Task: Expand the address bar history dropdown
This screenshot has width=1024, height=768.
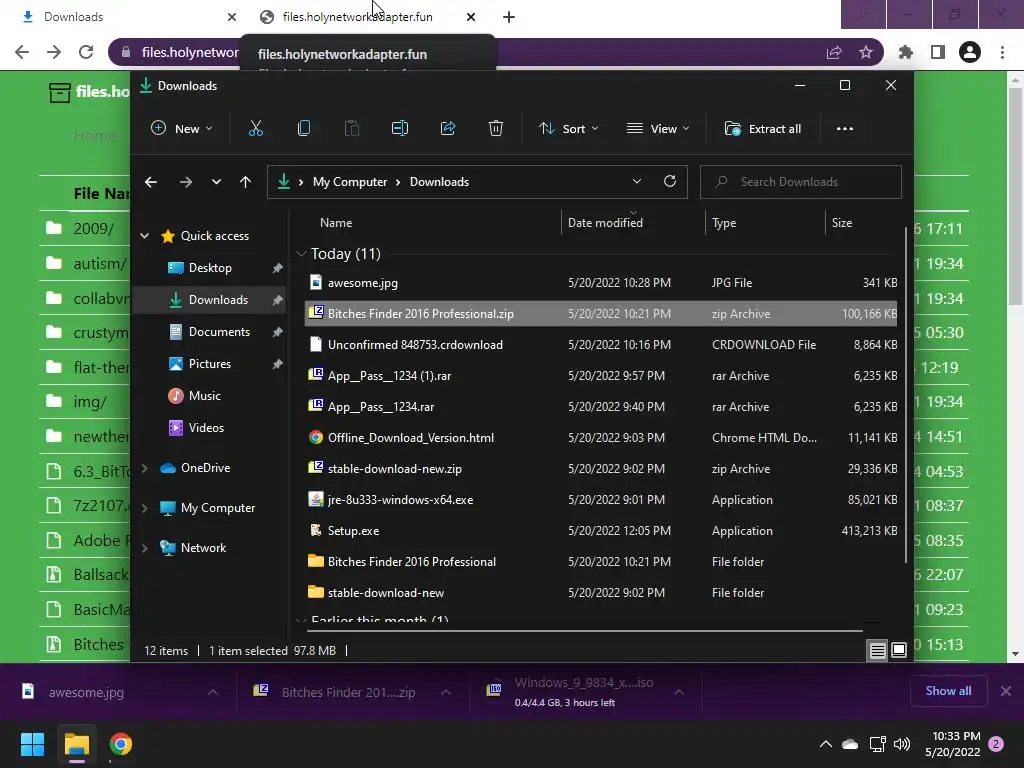Action: (x=637, y=182)
